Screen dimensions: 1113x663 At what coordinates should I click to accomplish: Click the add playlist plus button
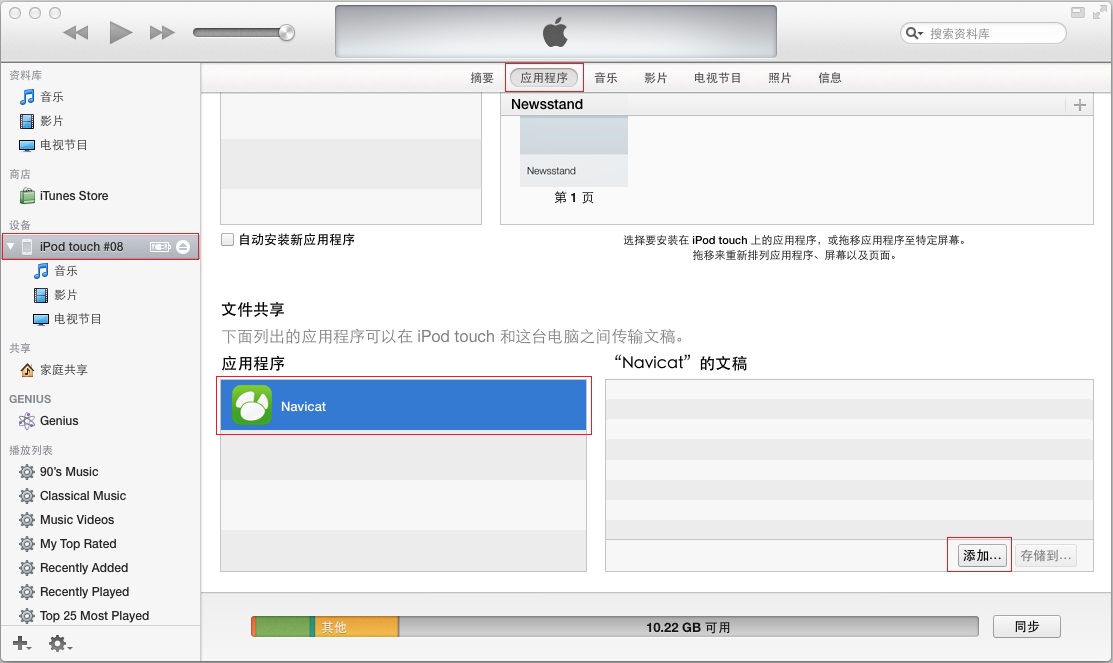point(22,643)
